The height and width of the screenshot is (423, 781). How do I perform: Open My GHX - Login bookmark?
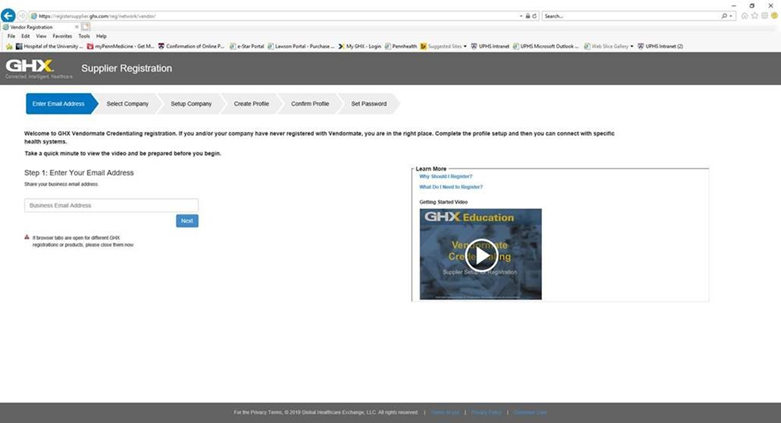pos(360,46)
